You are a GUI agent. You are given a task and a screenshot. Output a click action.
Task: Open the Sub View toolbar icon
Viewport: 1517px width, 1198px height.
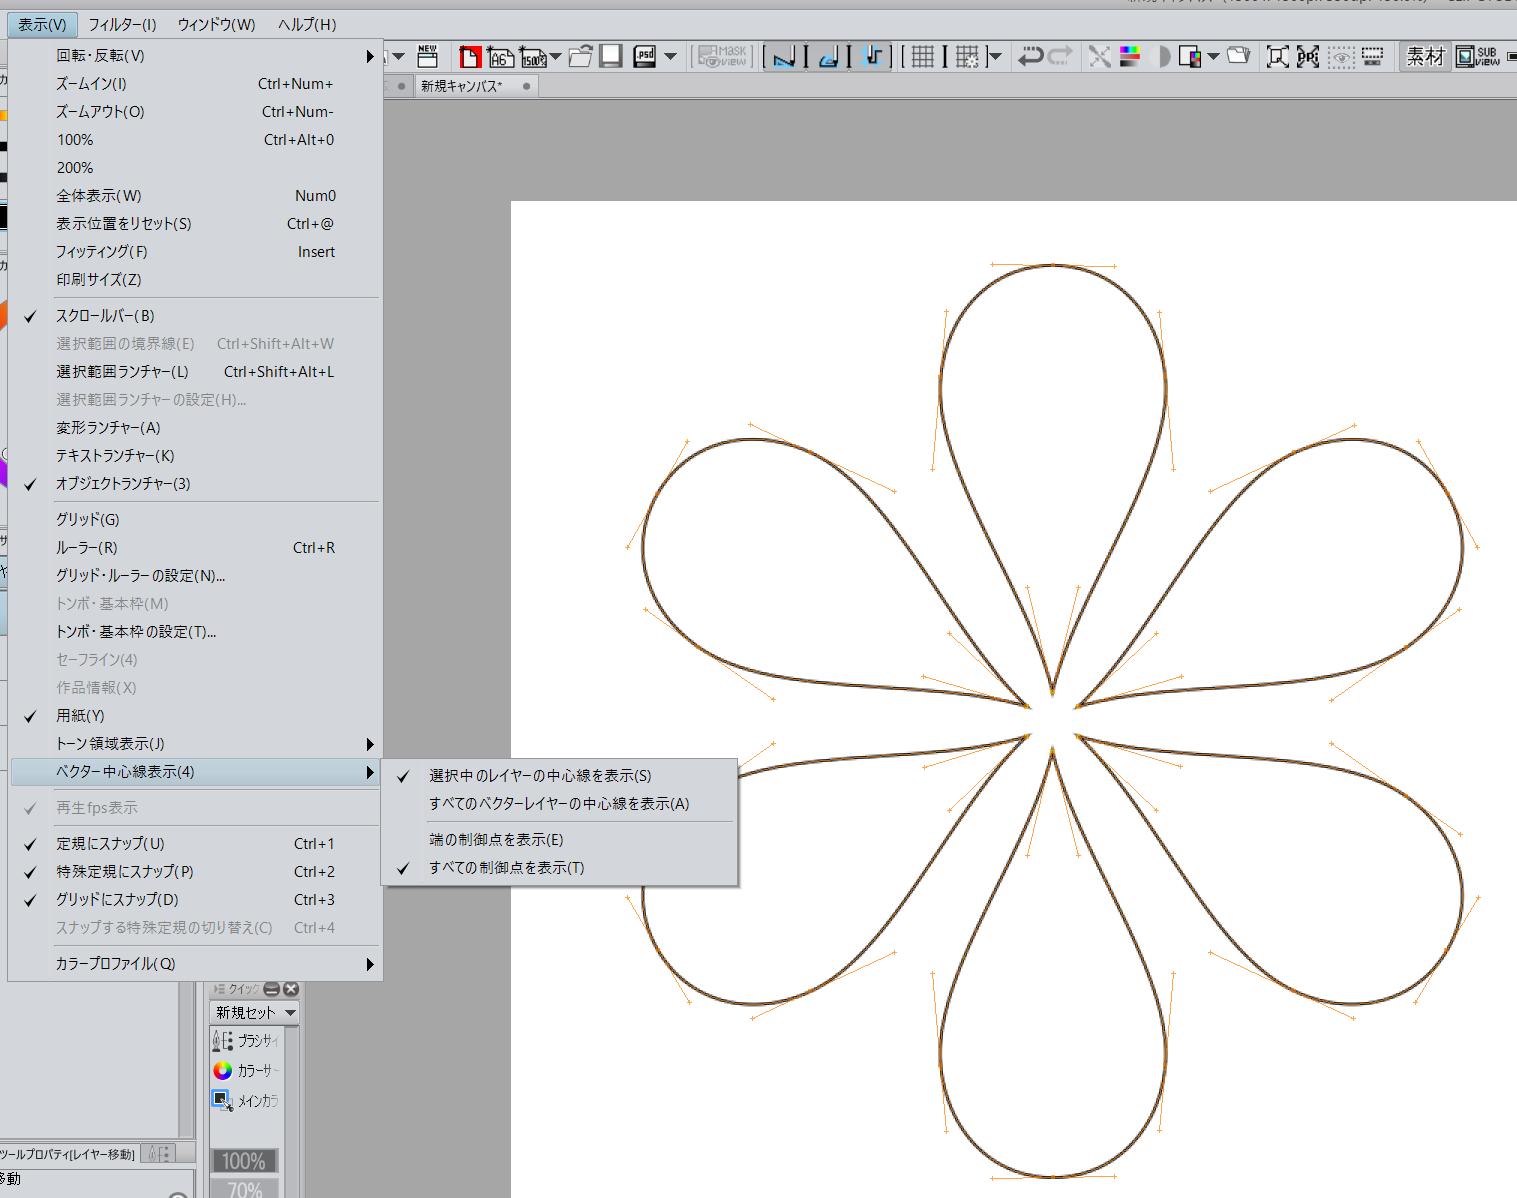[x=1478, y=57]
